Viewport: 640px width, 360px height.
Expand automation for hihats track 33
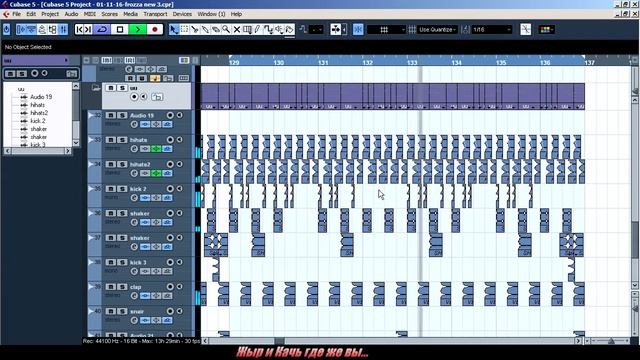coord(91,140)
